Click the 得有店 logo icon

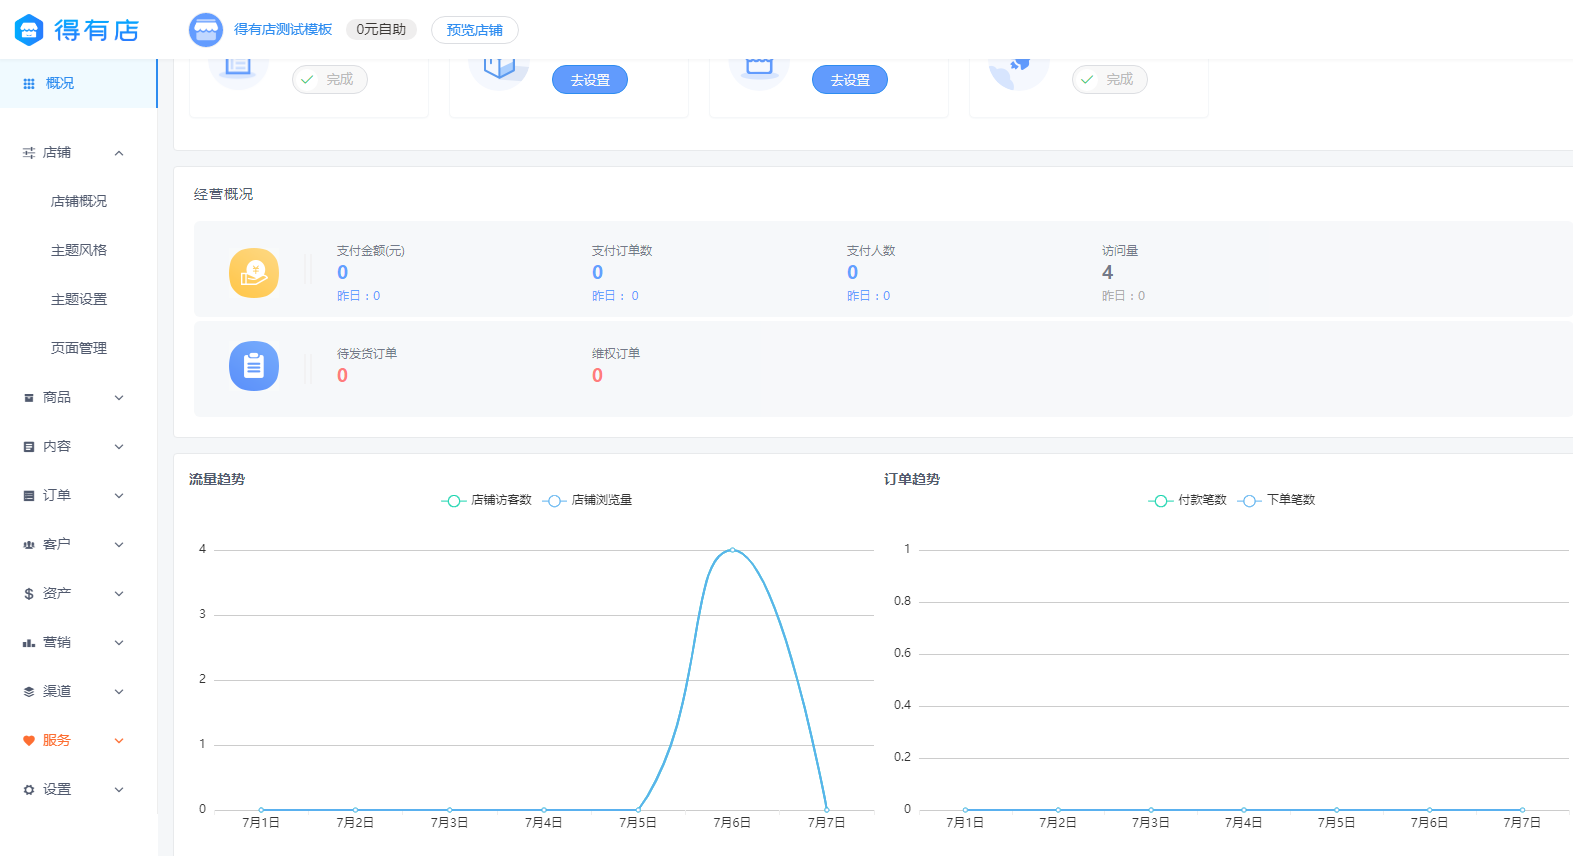29,30
